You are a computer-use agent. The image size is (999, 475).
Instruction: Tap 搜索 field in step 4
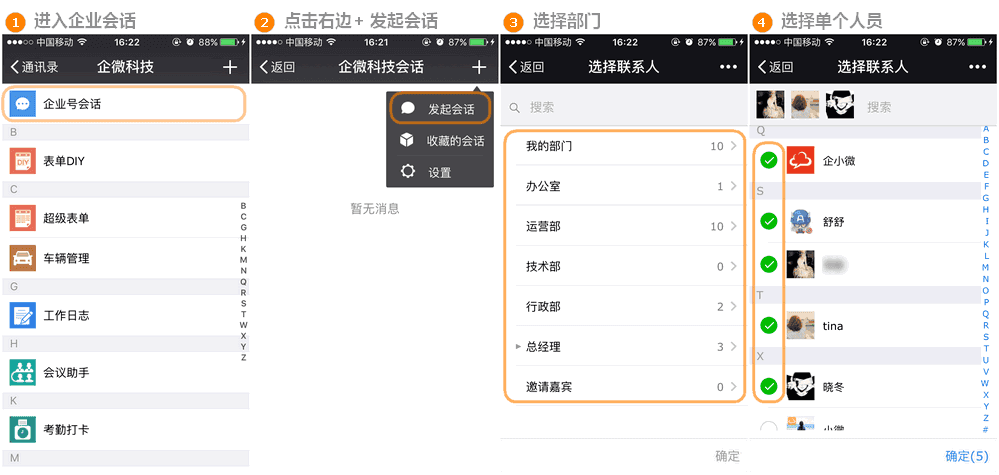tap(879, 107)
